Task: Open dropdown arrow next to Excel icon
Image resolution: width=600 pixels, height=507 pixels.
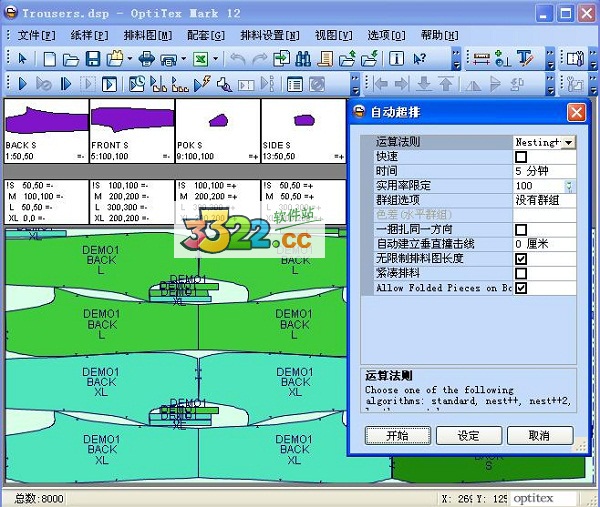Action: tap(215, 59)
